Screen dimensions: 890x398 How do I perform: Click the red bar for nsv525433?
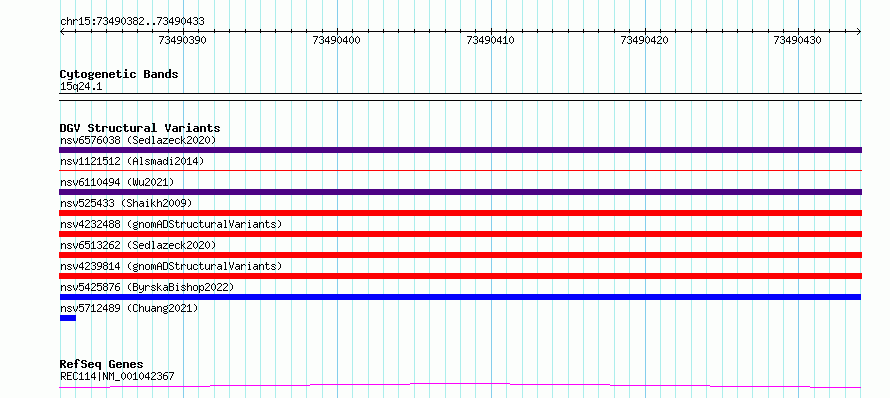[x=460, y=213]
